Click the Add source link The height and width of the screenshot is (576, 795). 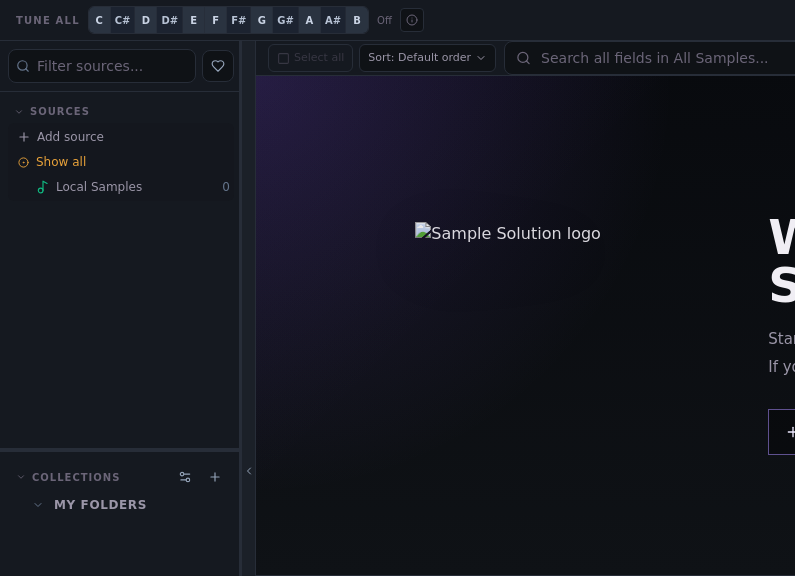(70, 137)
